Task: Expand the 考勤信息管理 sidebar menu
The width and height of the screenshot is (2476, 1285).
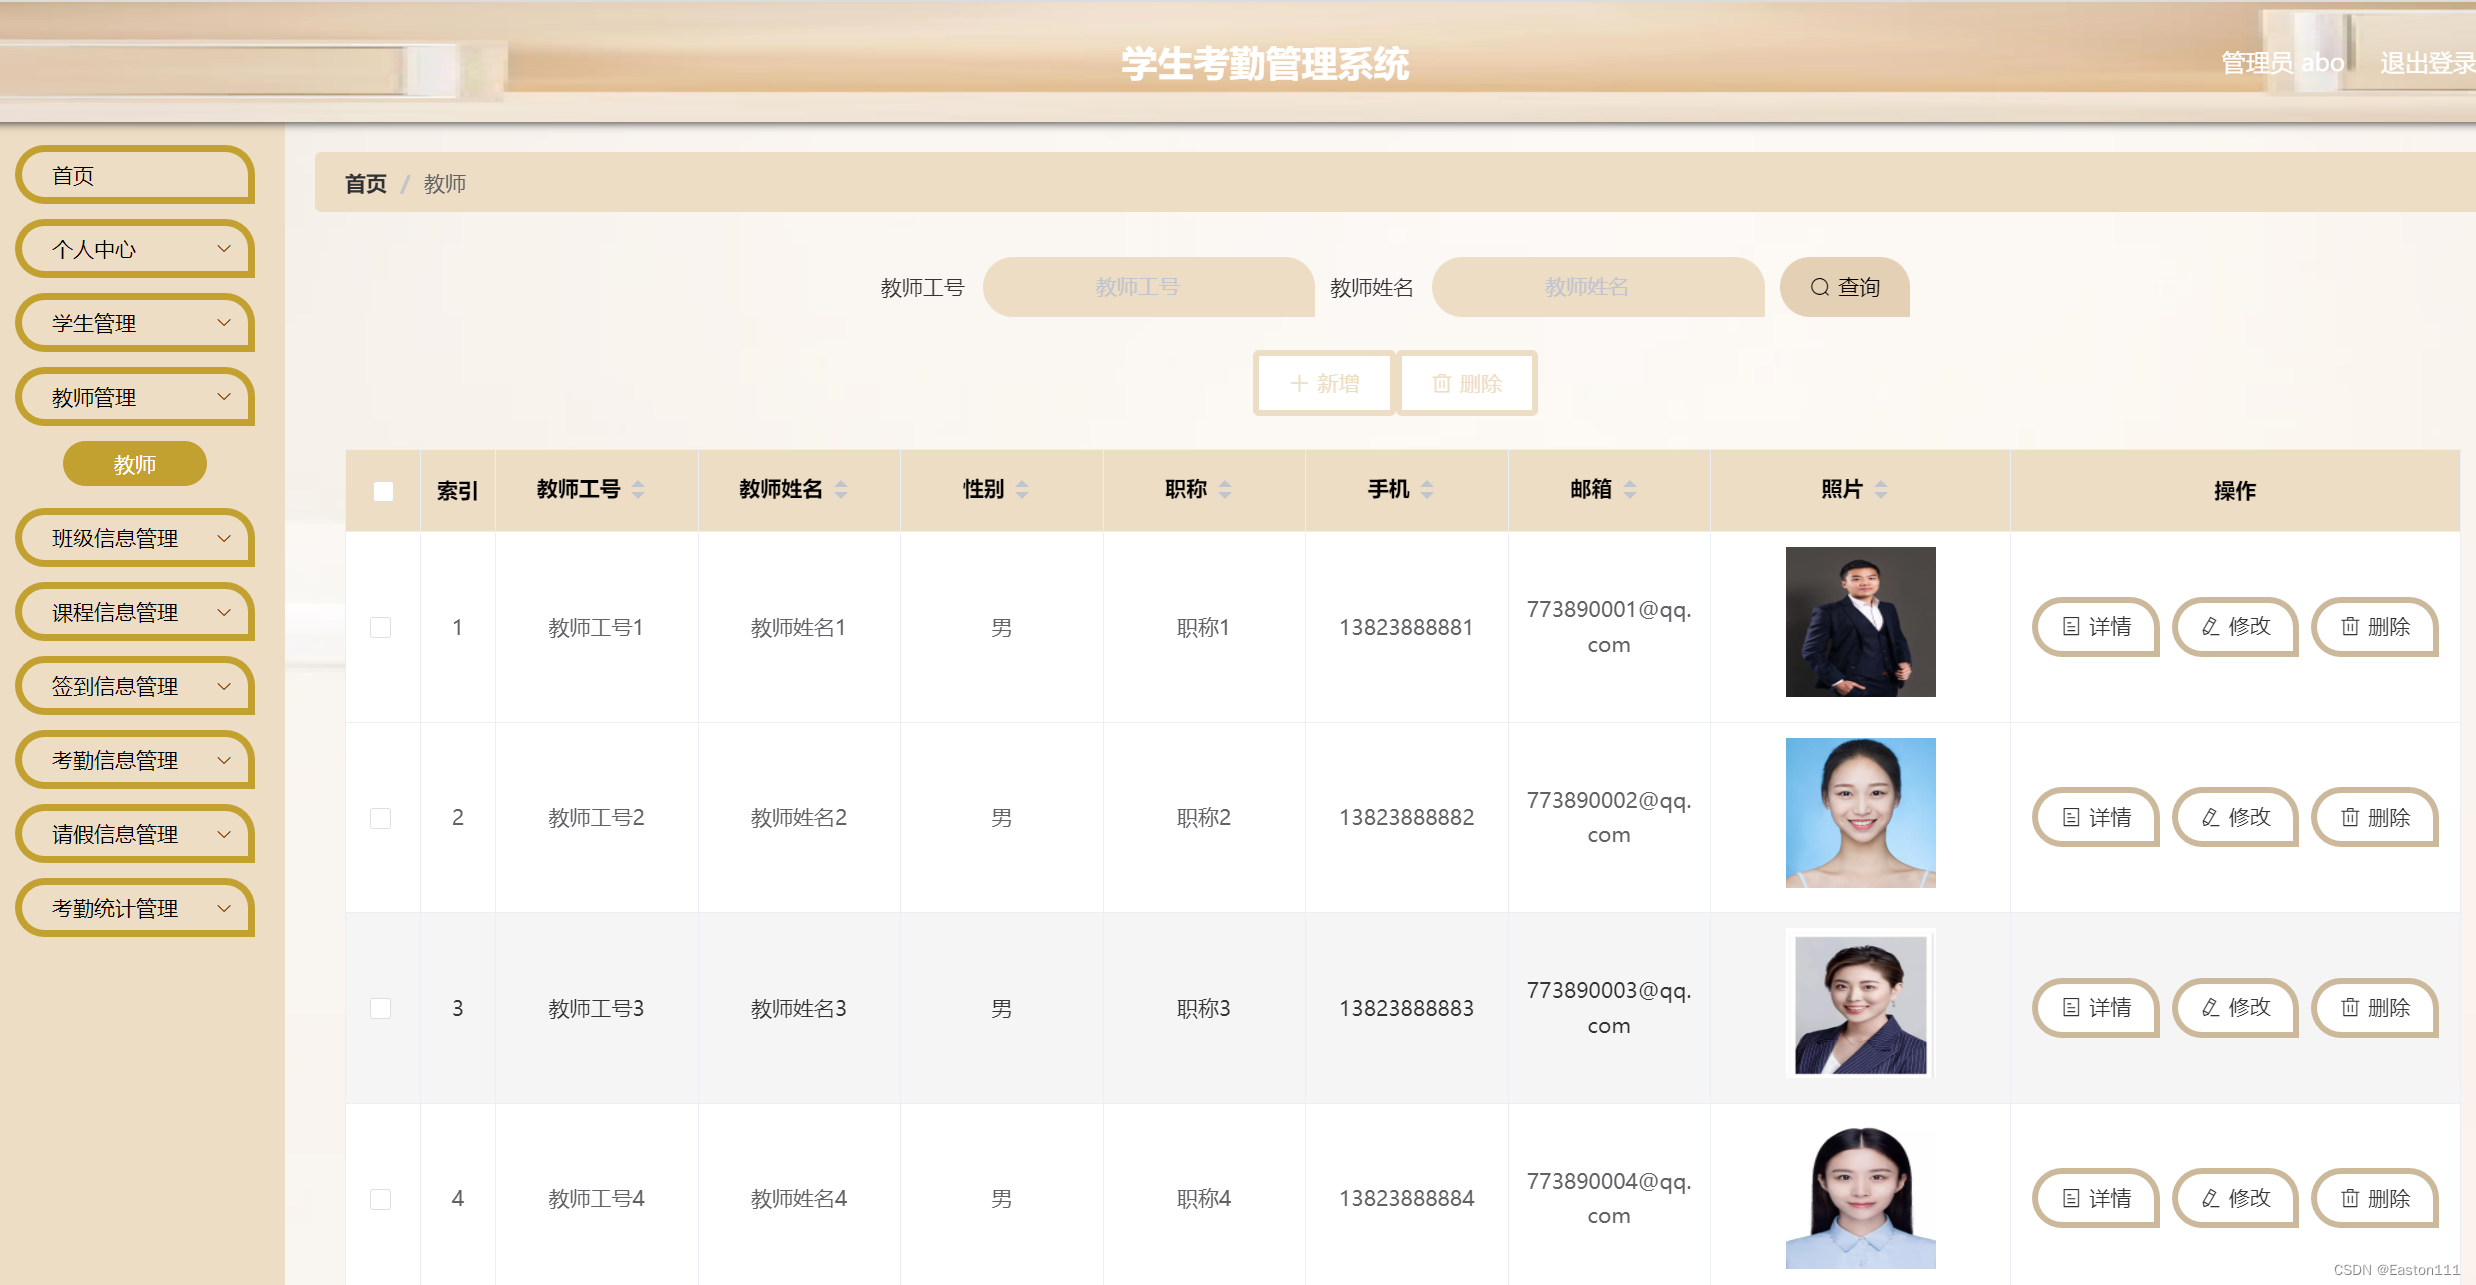Action: click(x=135, y=761)
